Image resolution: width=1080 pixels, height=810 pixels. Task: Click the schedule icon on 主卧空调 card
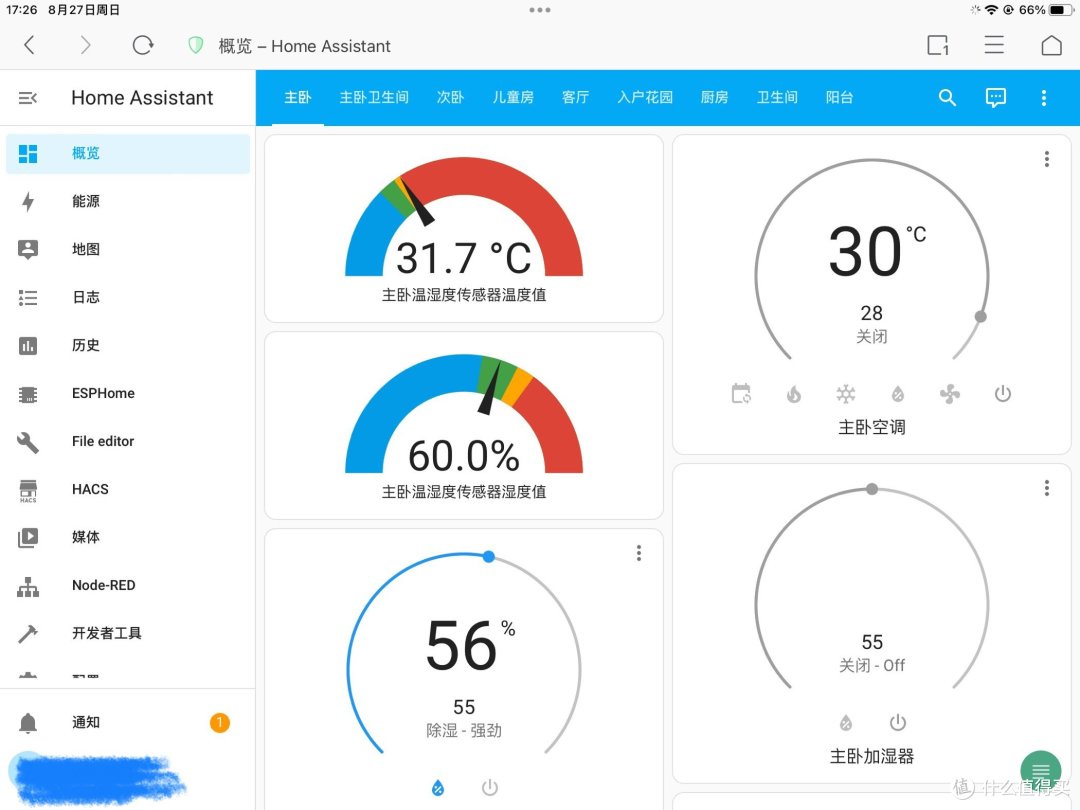click(x=741, y=393)
